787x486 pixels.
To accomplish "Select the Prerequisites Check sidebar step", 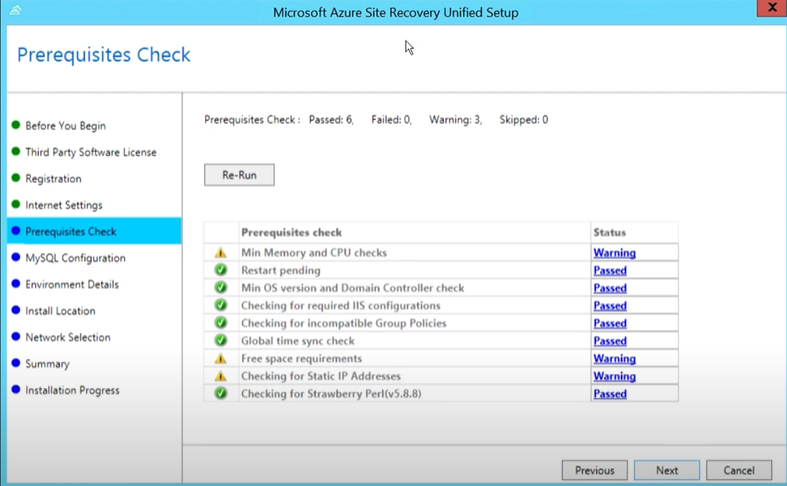I will coord(94,231).
